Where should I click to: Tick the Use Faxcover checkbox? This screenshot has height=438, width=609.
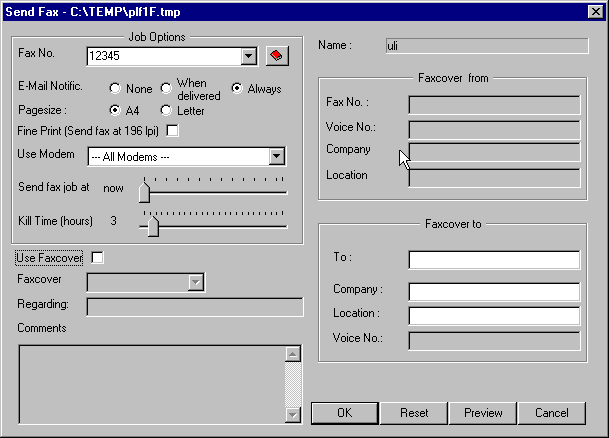(97, 257)
